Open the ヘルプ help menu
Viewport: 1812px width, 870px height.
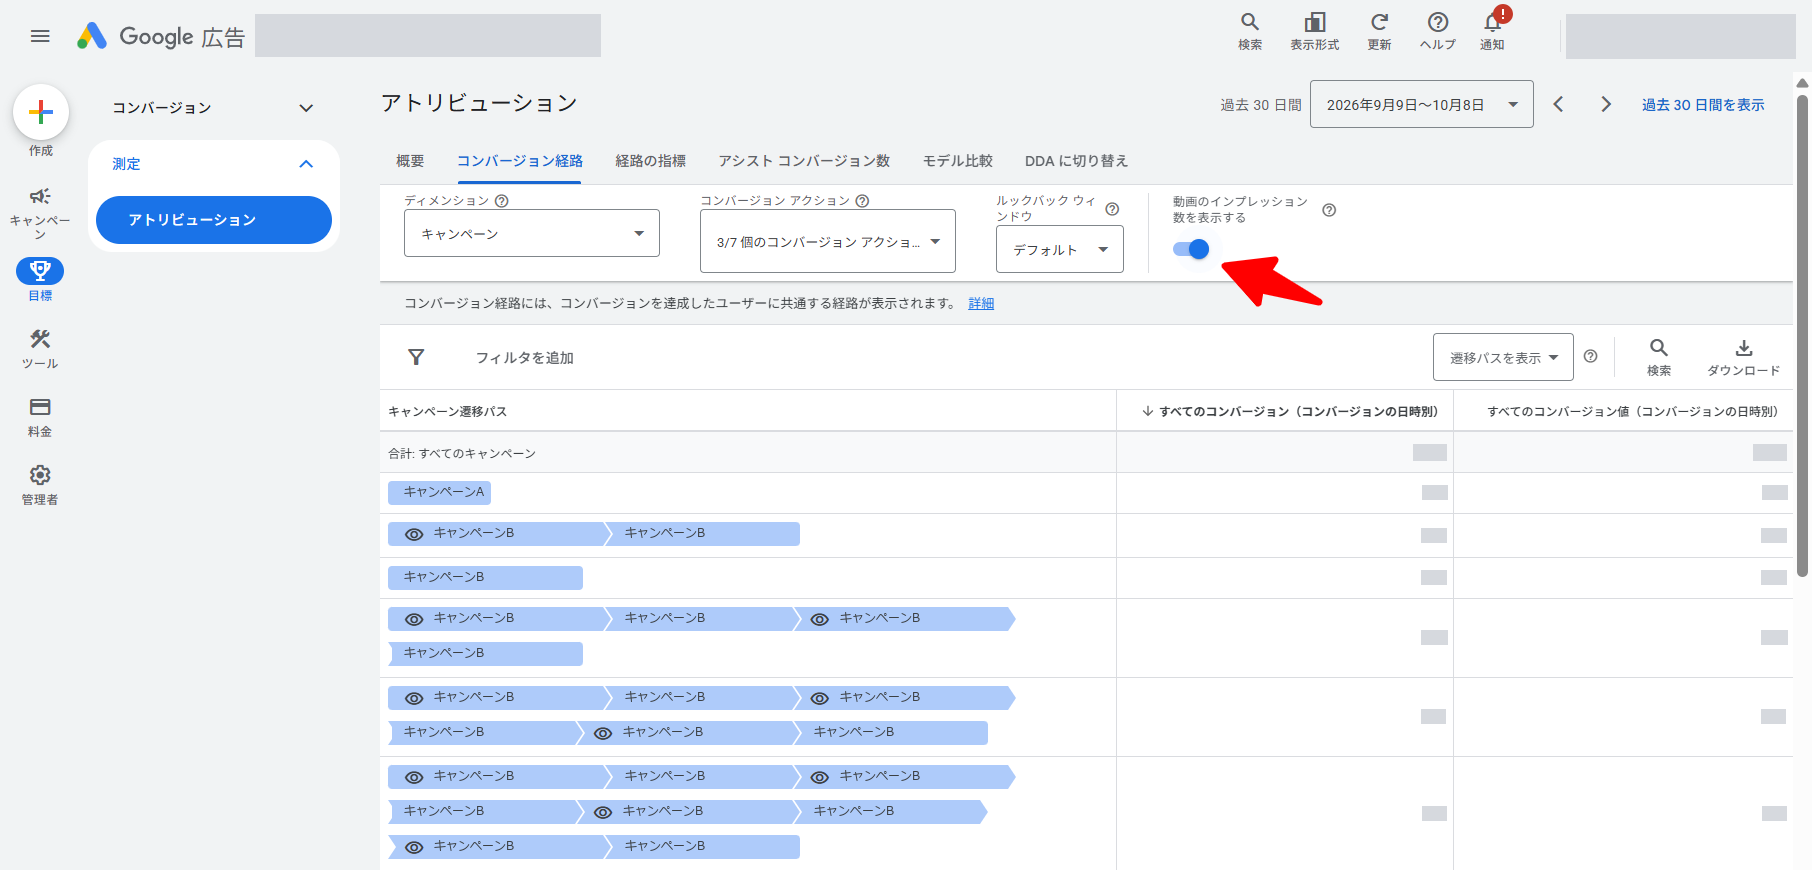pyautogui.click(x=1437, y=32)
